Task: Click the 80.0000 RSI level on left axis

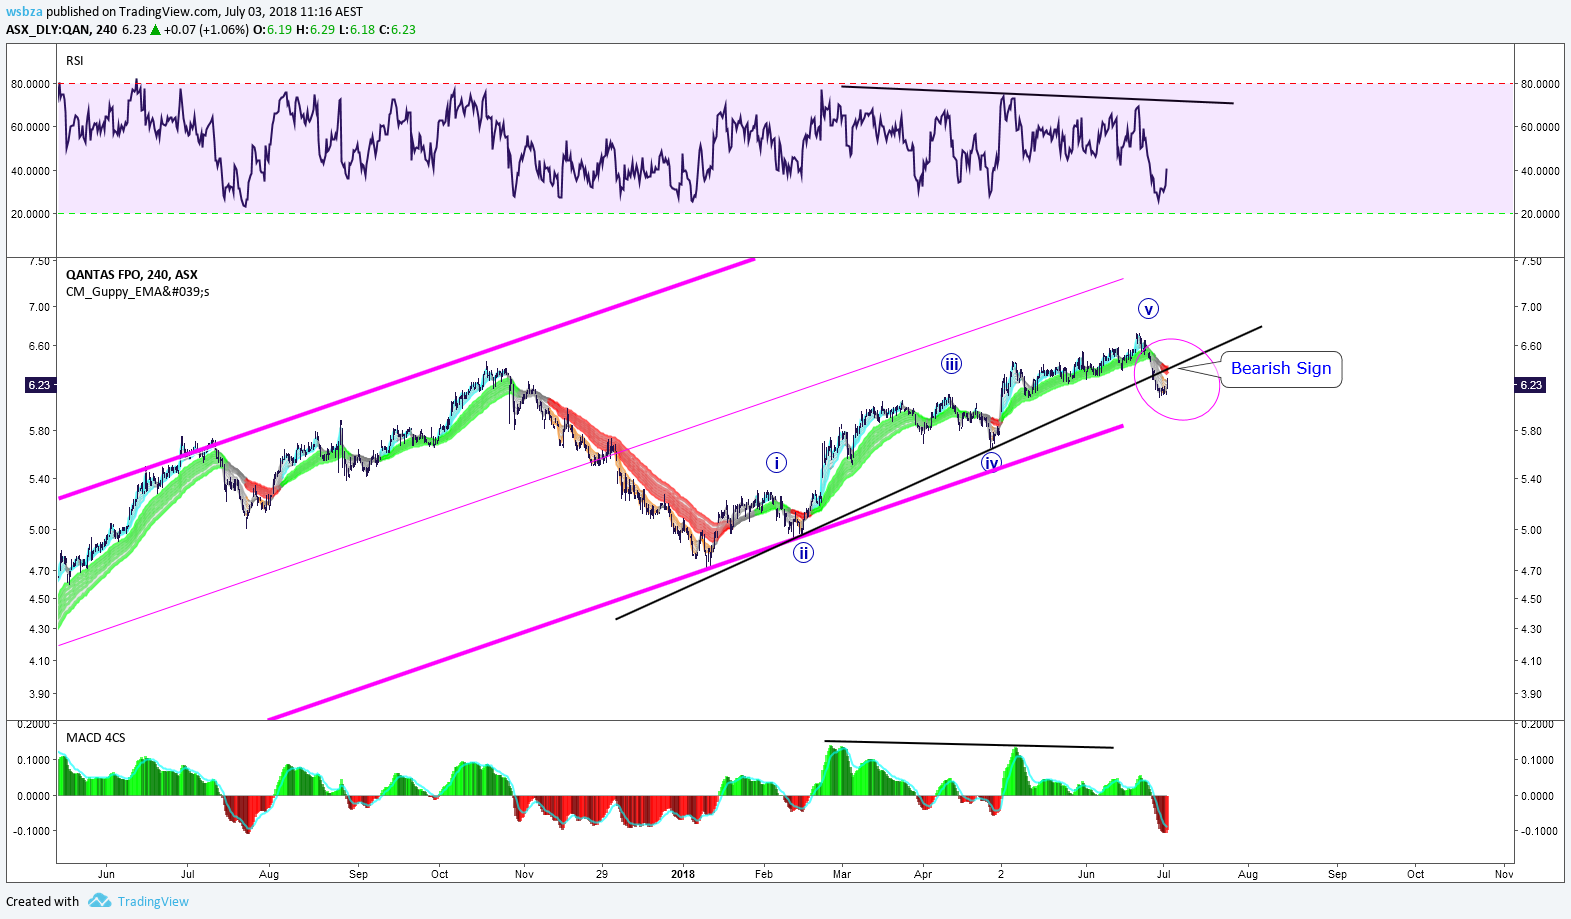Action: (31, 85)
